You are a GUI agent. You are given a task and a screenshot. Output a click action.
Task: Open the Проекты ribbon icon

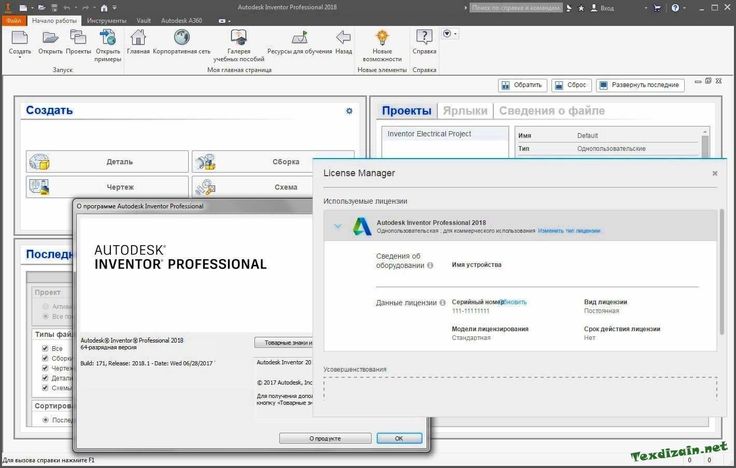pyautogui.click(x=78, y=38)
